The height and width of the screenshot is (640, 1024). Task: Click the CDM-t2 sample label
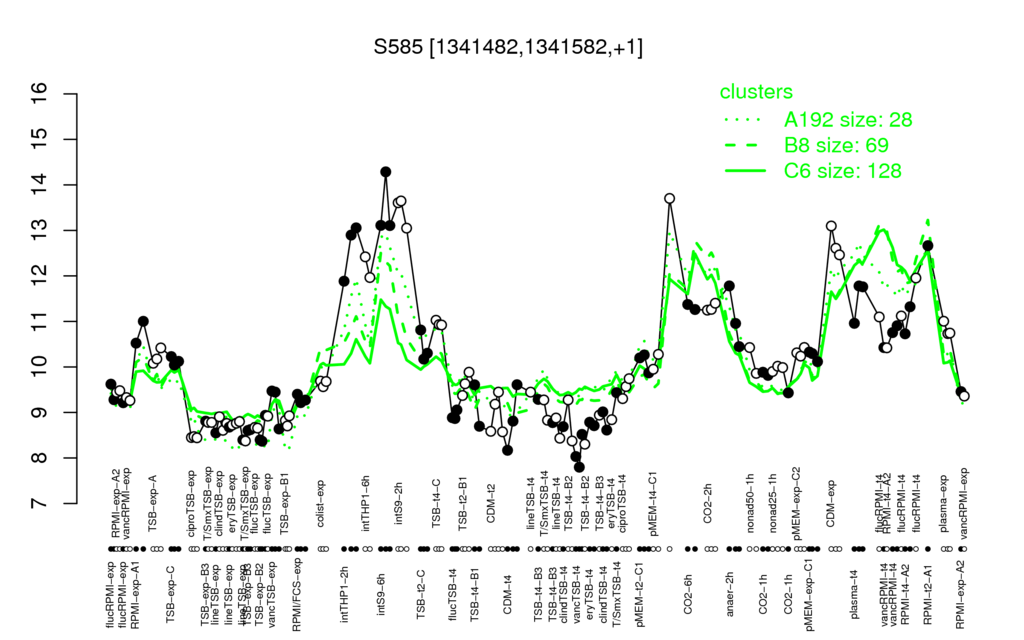coord(491,505)
